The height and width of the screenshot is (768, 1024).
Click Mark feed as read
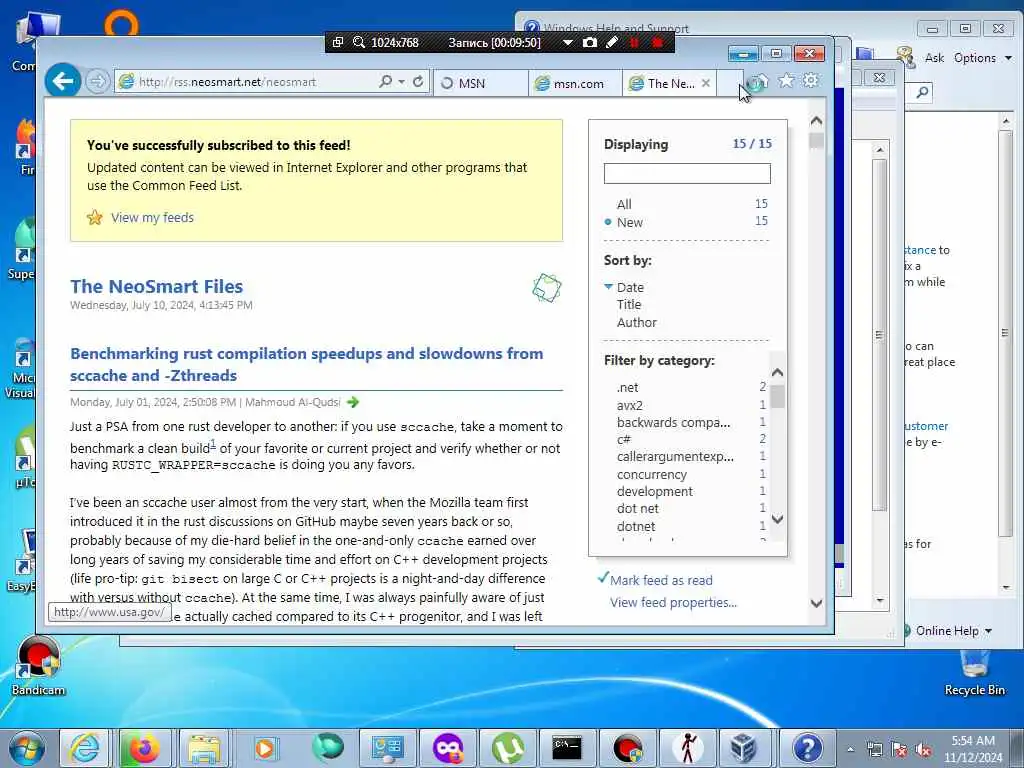[x=661, y=580]
